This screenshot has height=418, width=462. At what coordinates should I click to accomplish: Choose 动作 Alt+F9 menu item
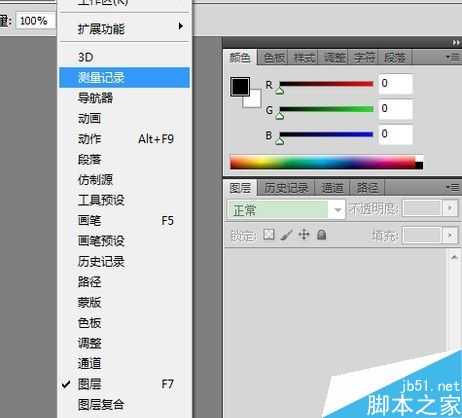[125, 139]
